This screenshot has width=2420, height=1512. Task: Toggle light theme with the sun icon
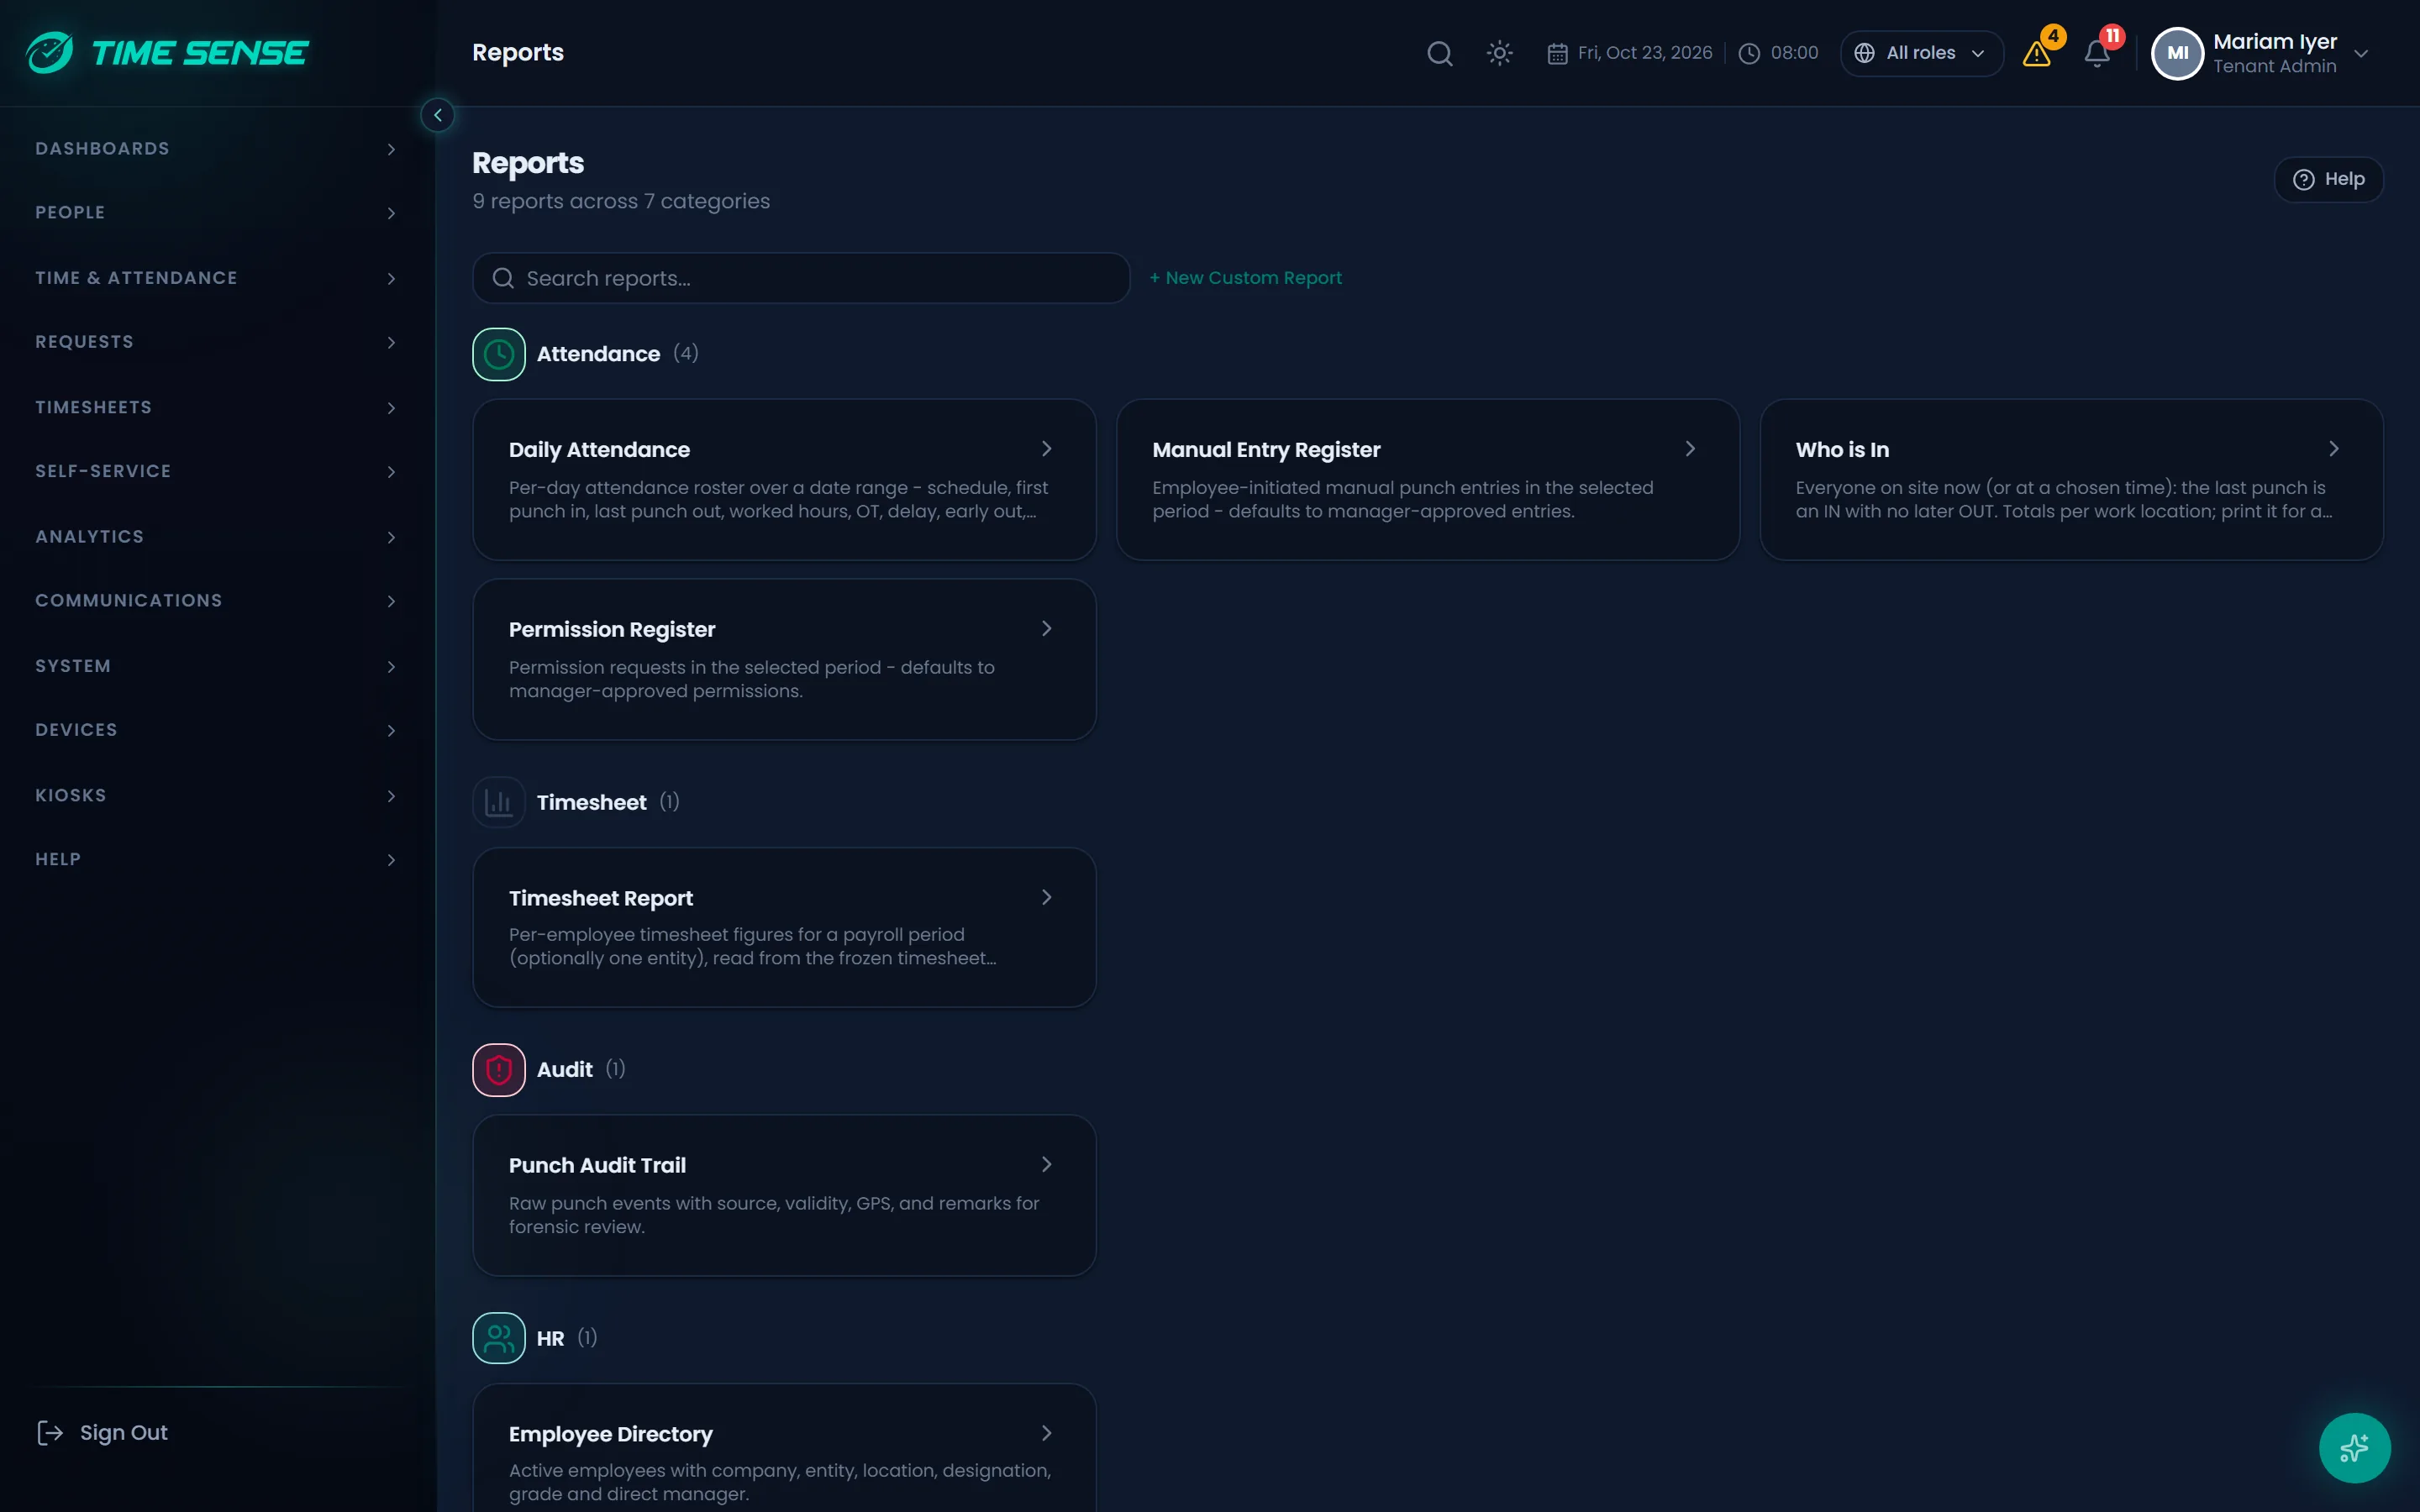[1499, 53]
